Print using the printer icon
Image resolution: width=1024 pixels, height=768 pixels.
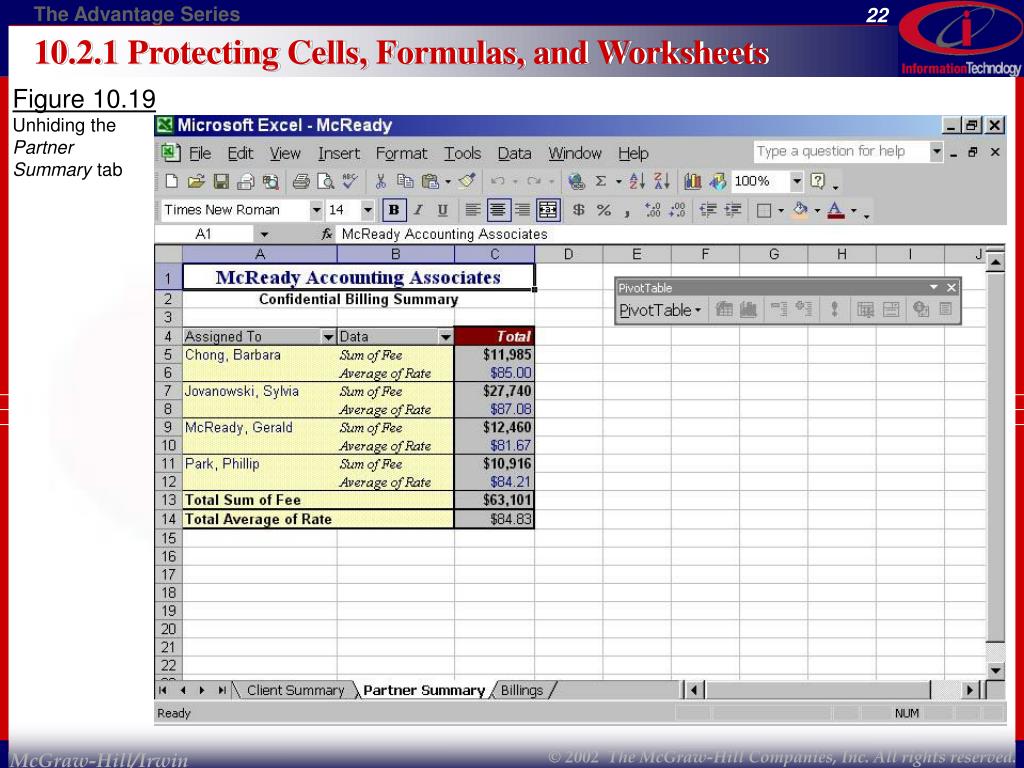(x=301, y=182)
